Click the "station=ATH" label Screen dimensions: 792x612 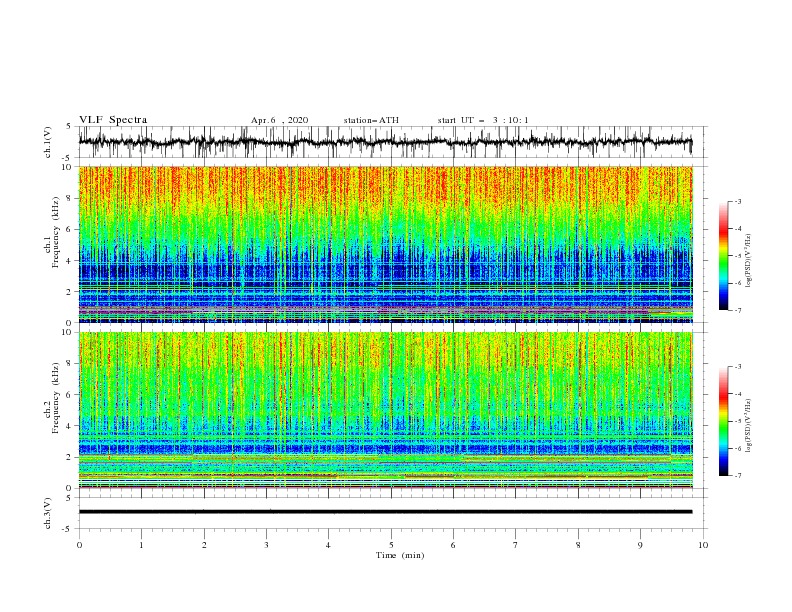371,120
